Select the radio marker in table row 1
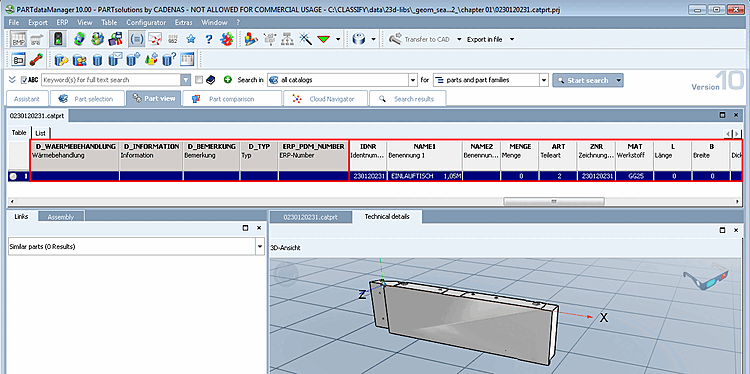 (13, 176)
